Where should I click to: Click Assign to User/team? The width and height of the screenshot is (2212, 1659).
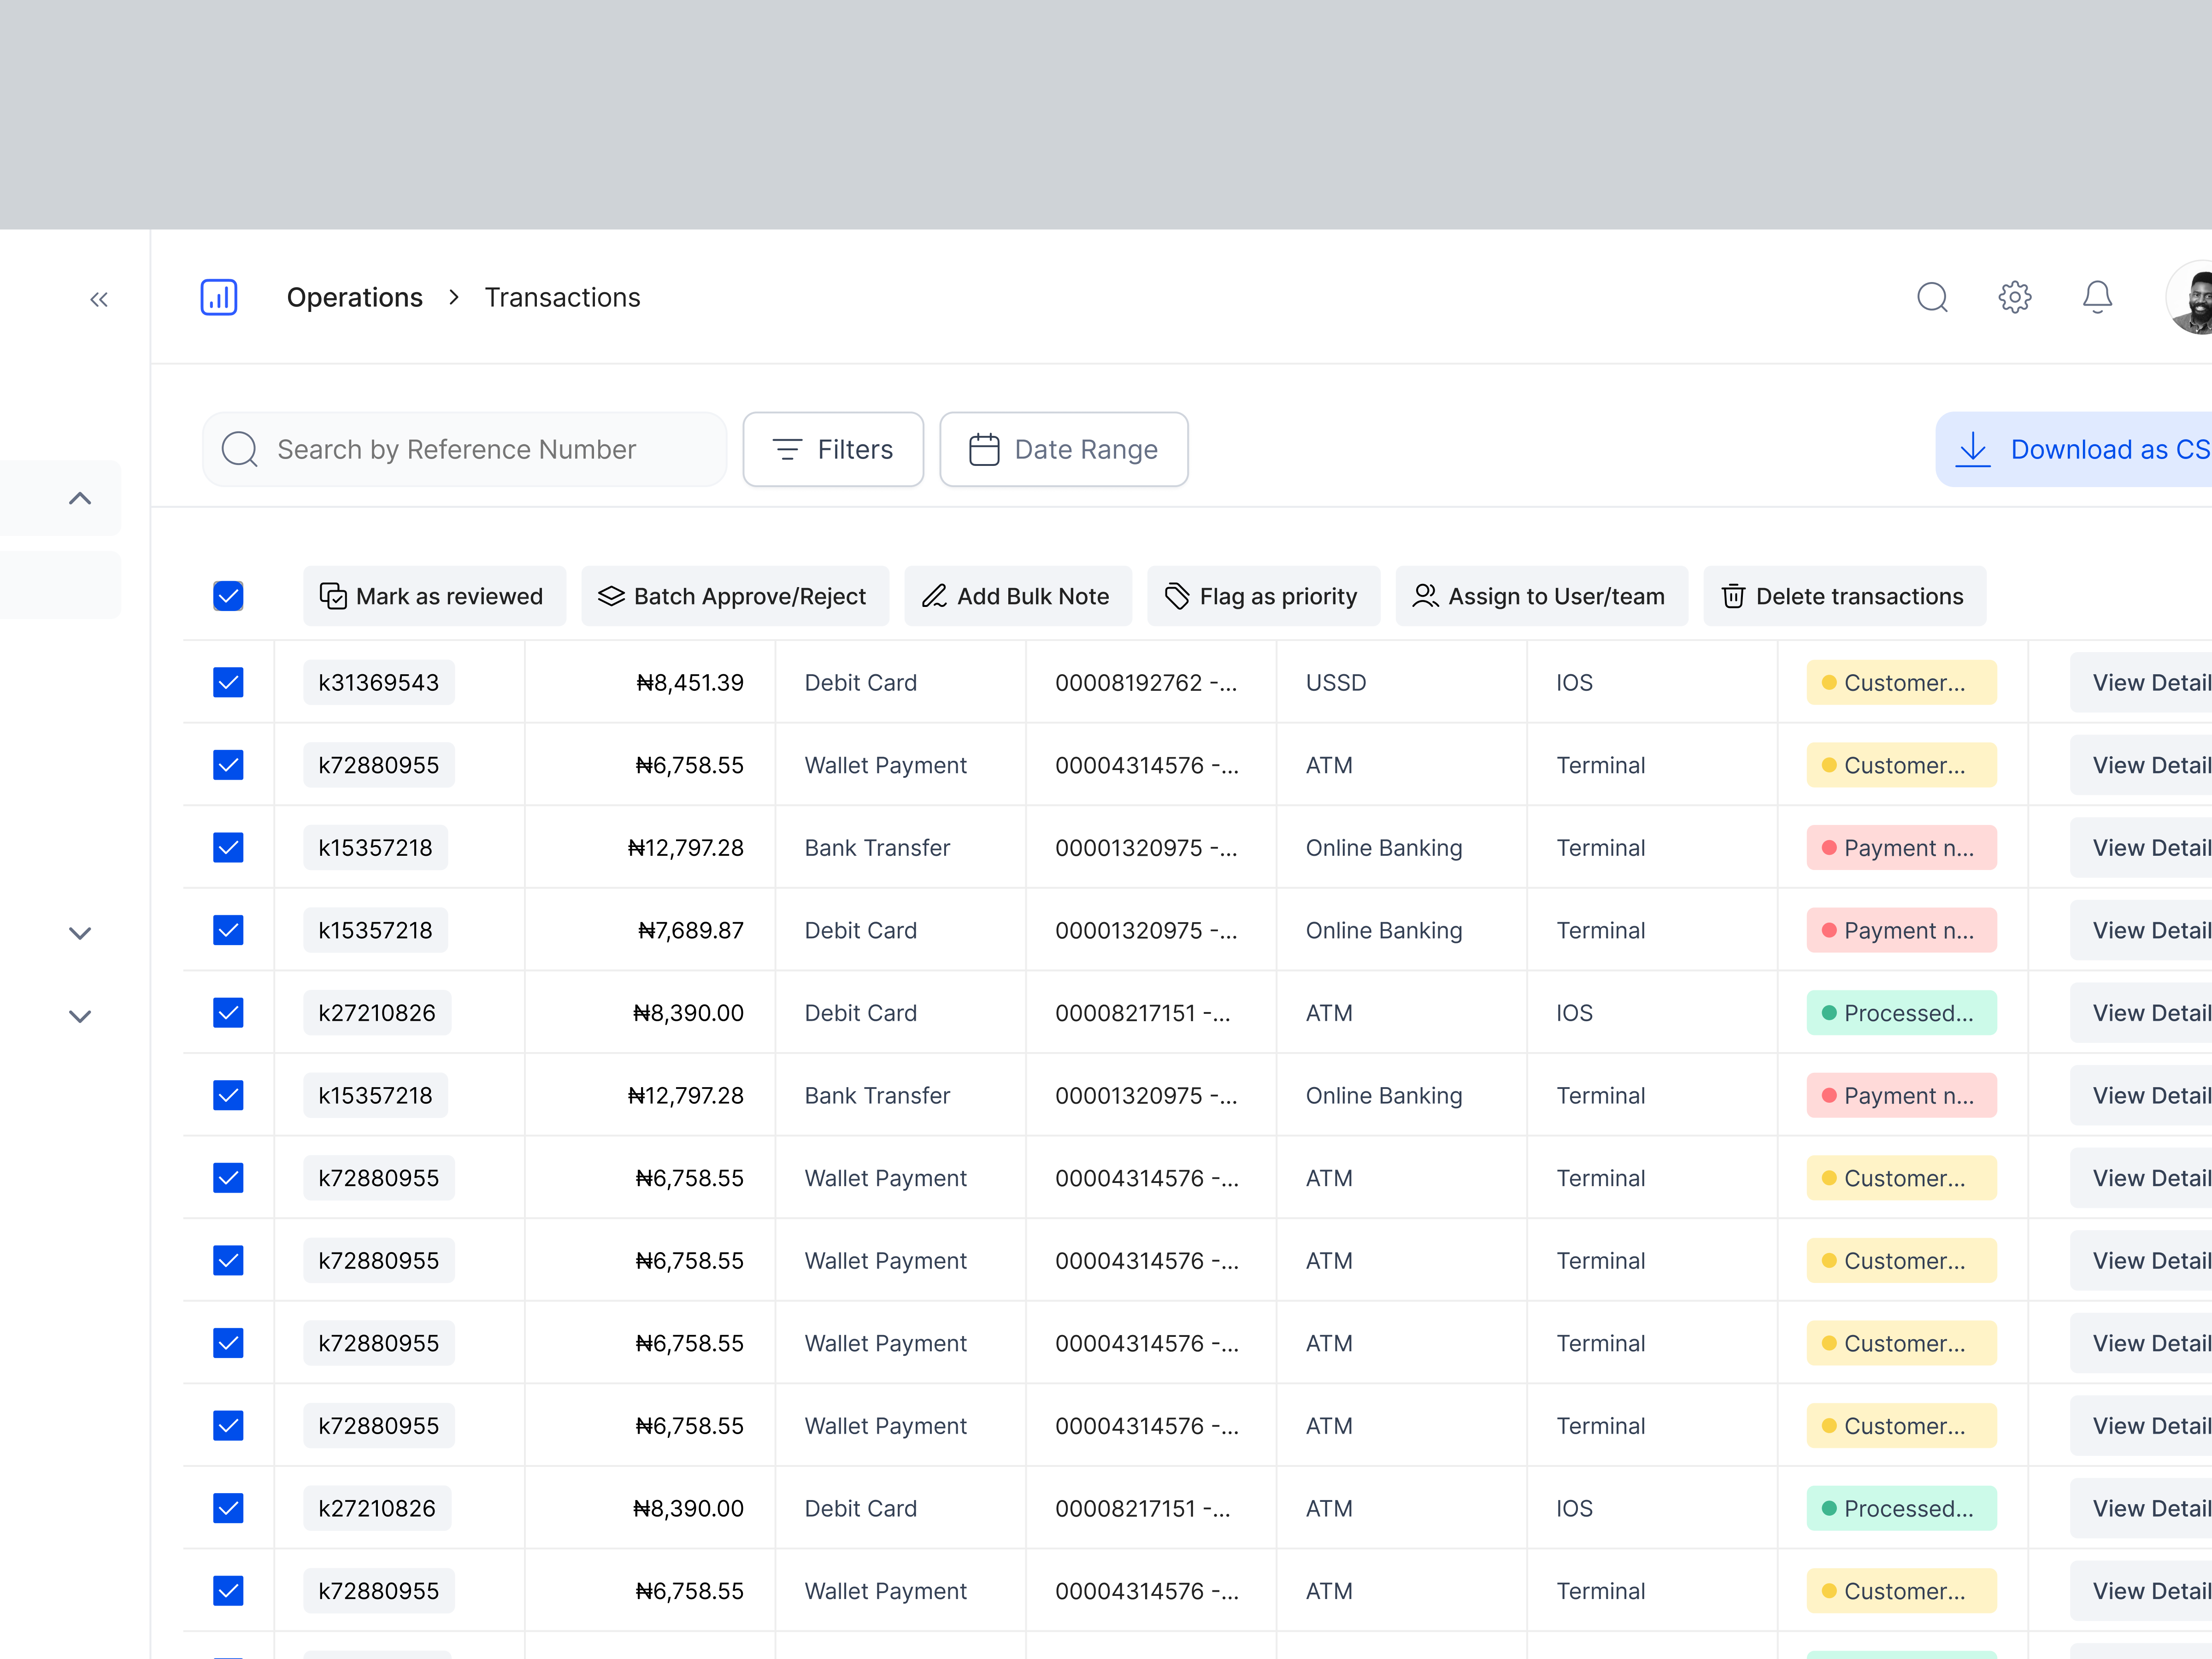1541,597
